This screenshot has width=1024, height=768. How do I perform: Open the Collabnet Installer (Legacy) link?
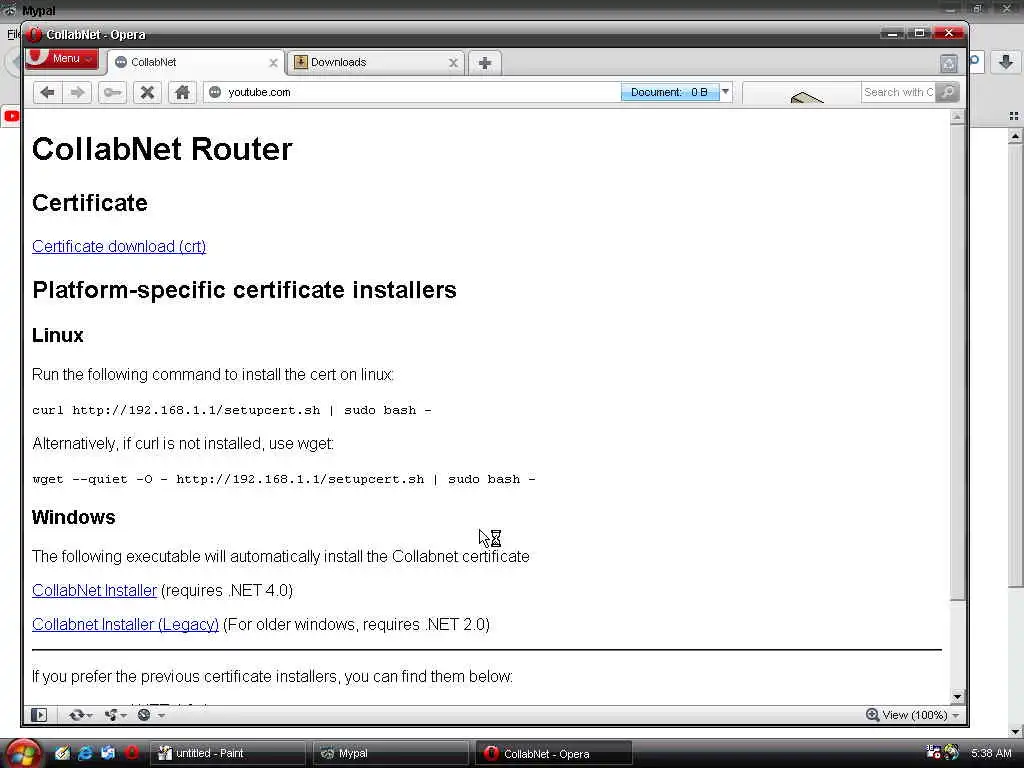pyautogui.click(x=125, y=624)
